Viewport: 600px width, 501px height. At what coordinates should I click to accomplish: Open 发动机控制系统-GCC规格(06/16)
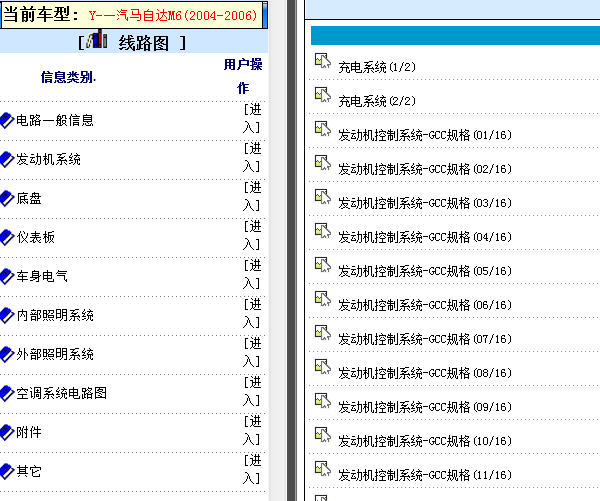(x=425, y=305)
